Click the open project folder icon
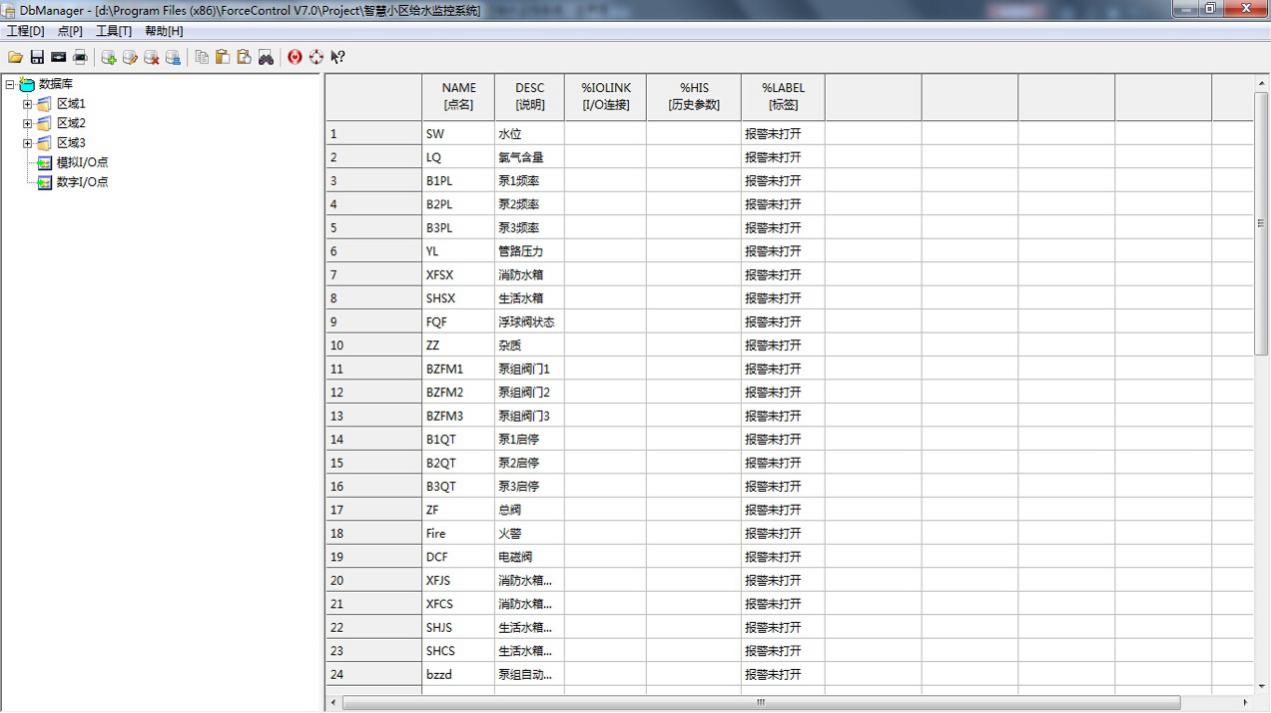The height and width of the screenshot is (713, 1271). [x=15, y=58]
